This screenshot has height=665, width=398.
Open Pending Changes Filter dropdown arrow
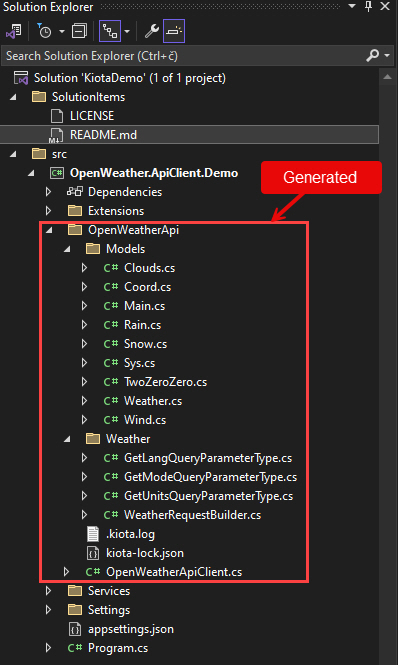click(x=62, y=31)
